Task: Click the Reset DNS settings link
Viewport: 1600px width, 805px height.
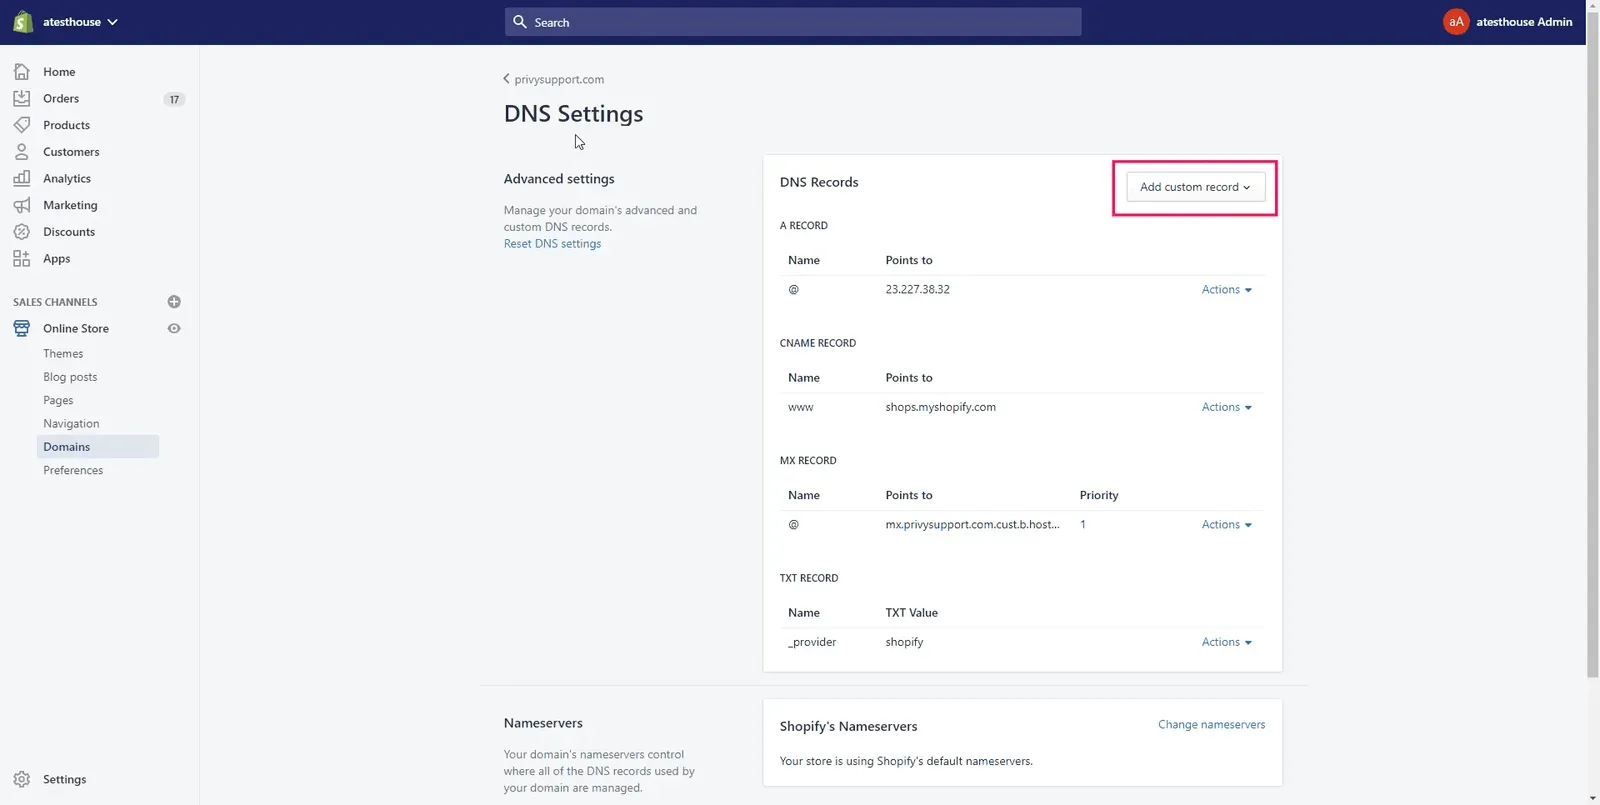Action: tap(553, 244)
